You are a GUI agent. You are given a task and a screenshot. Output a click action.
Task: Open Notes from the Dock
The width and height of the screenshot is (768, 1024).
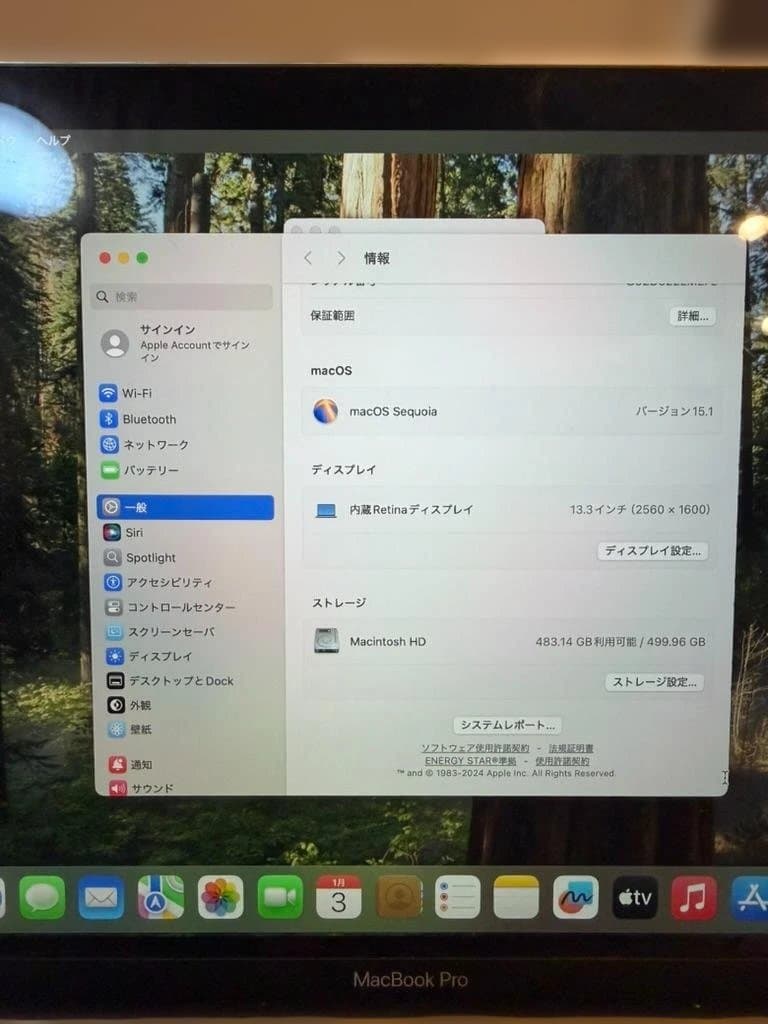pyautogui.click(x=516, y=897)
